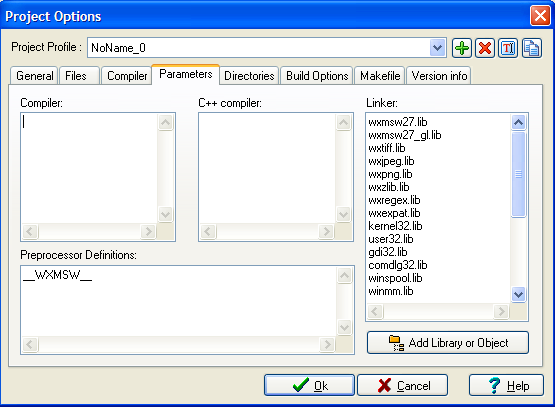555x407 pixels.
Task: Add a new project profile with green plus icon
Action: coord(462,48)
